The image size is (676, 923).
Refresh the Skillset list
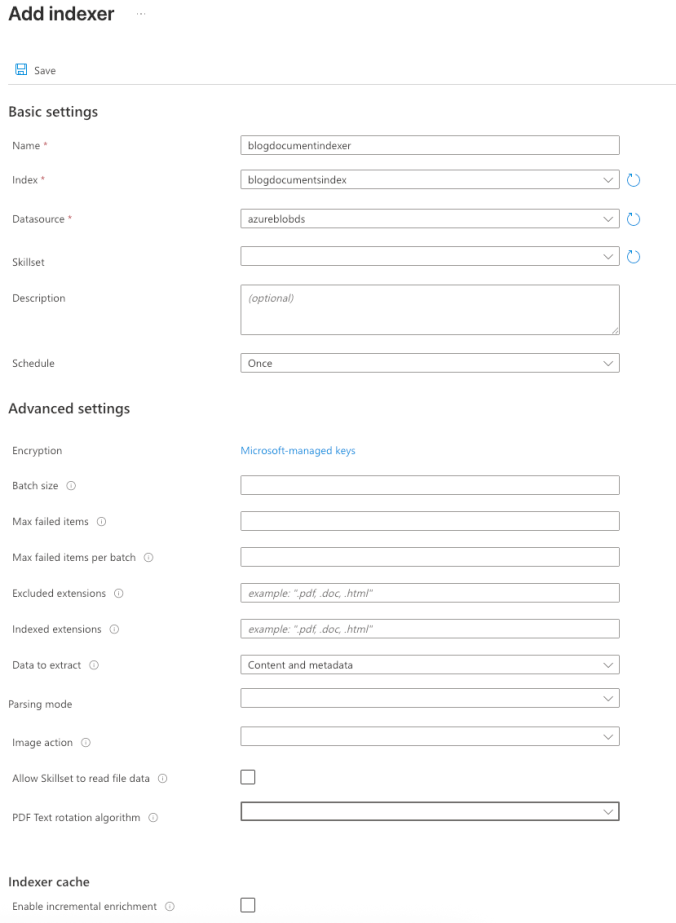pyautogui.click(x=633, y=257)
